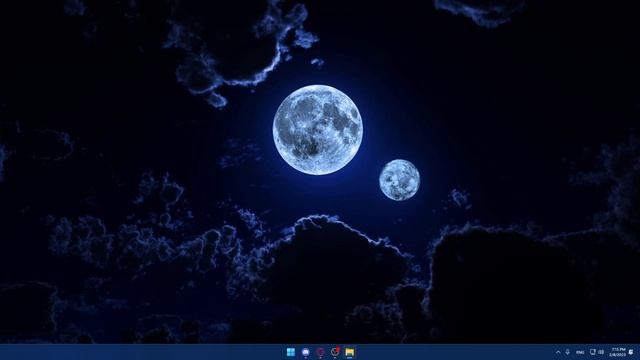The image size is (640, 360).
Task: Open network status tray icon
Action: (x=593, y=352)
